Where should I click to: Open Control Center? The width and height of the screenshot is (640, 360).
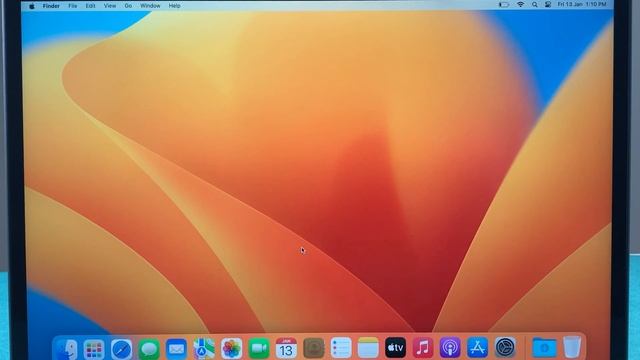click(548, 4)
